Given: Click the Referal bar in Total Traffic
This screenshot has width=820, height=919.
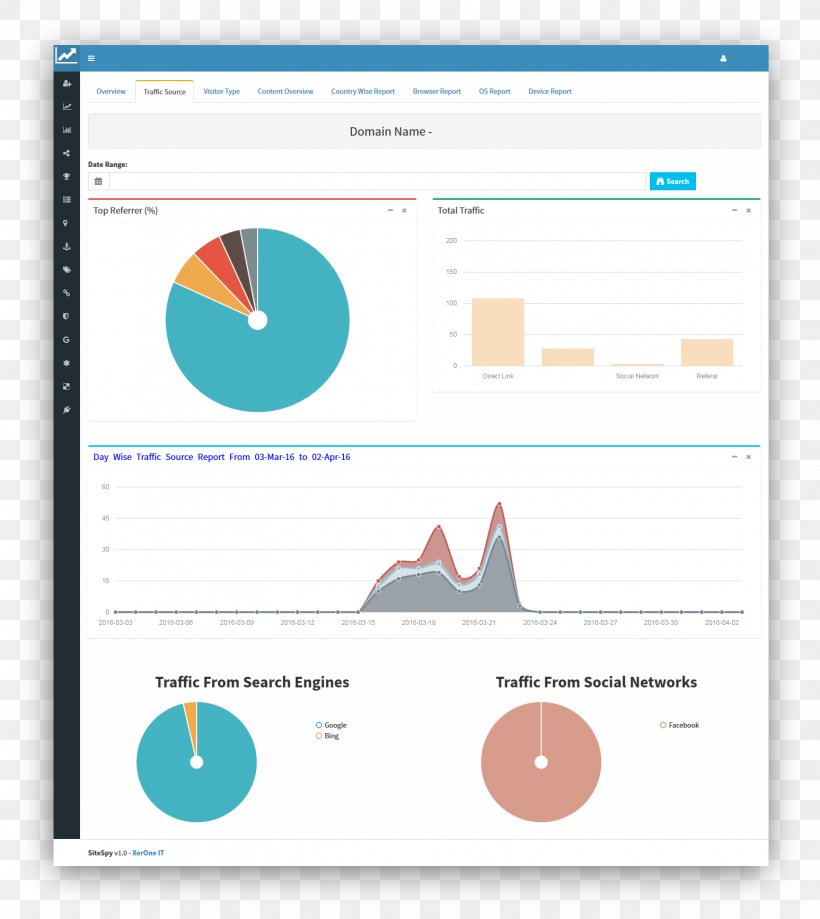Looking at the screenshot, I should pos(707,352).
